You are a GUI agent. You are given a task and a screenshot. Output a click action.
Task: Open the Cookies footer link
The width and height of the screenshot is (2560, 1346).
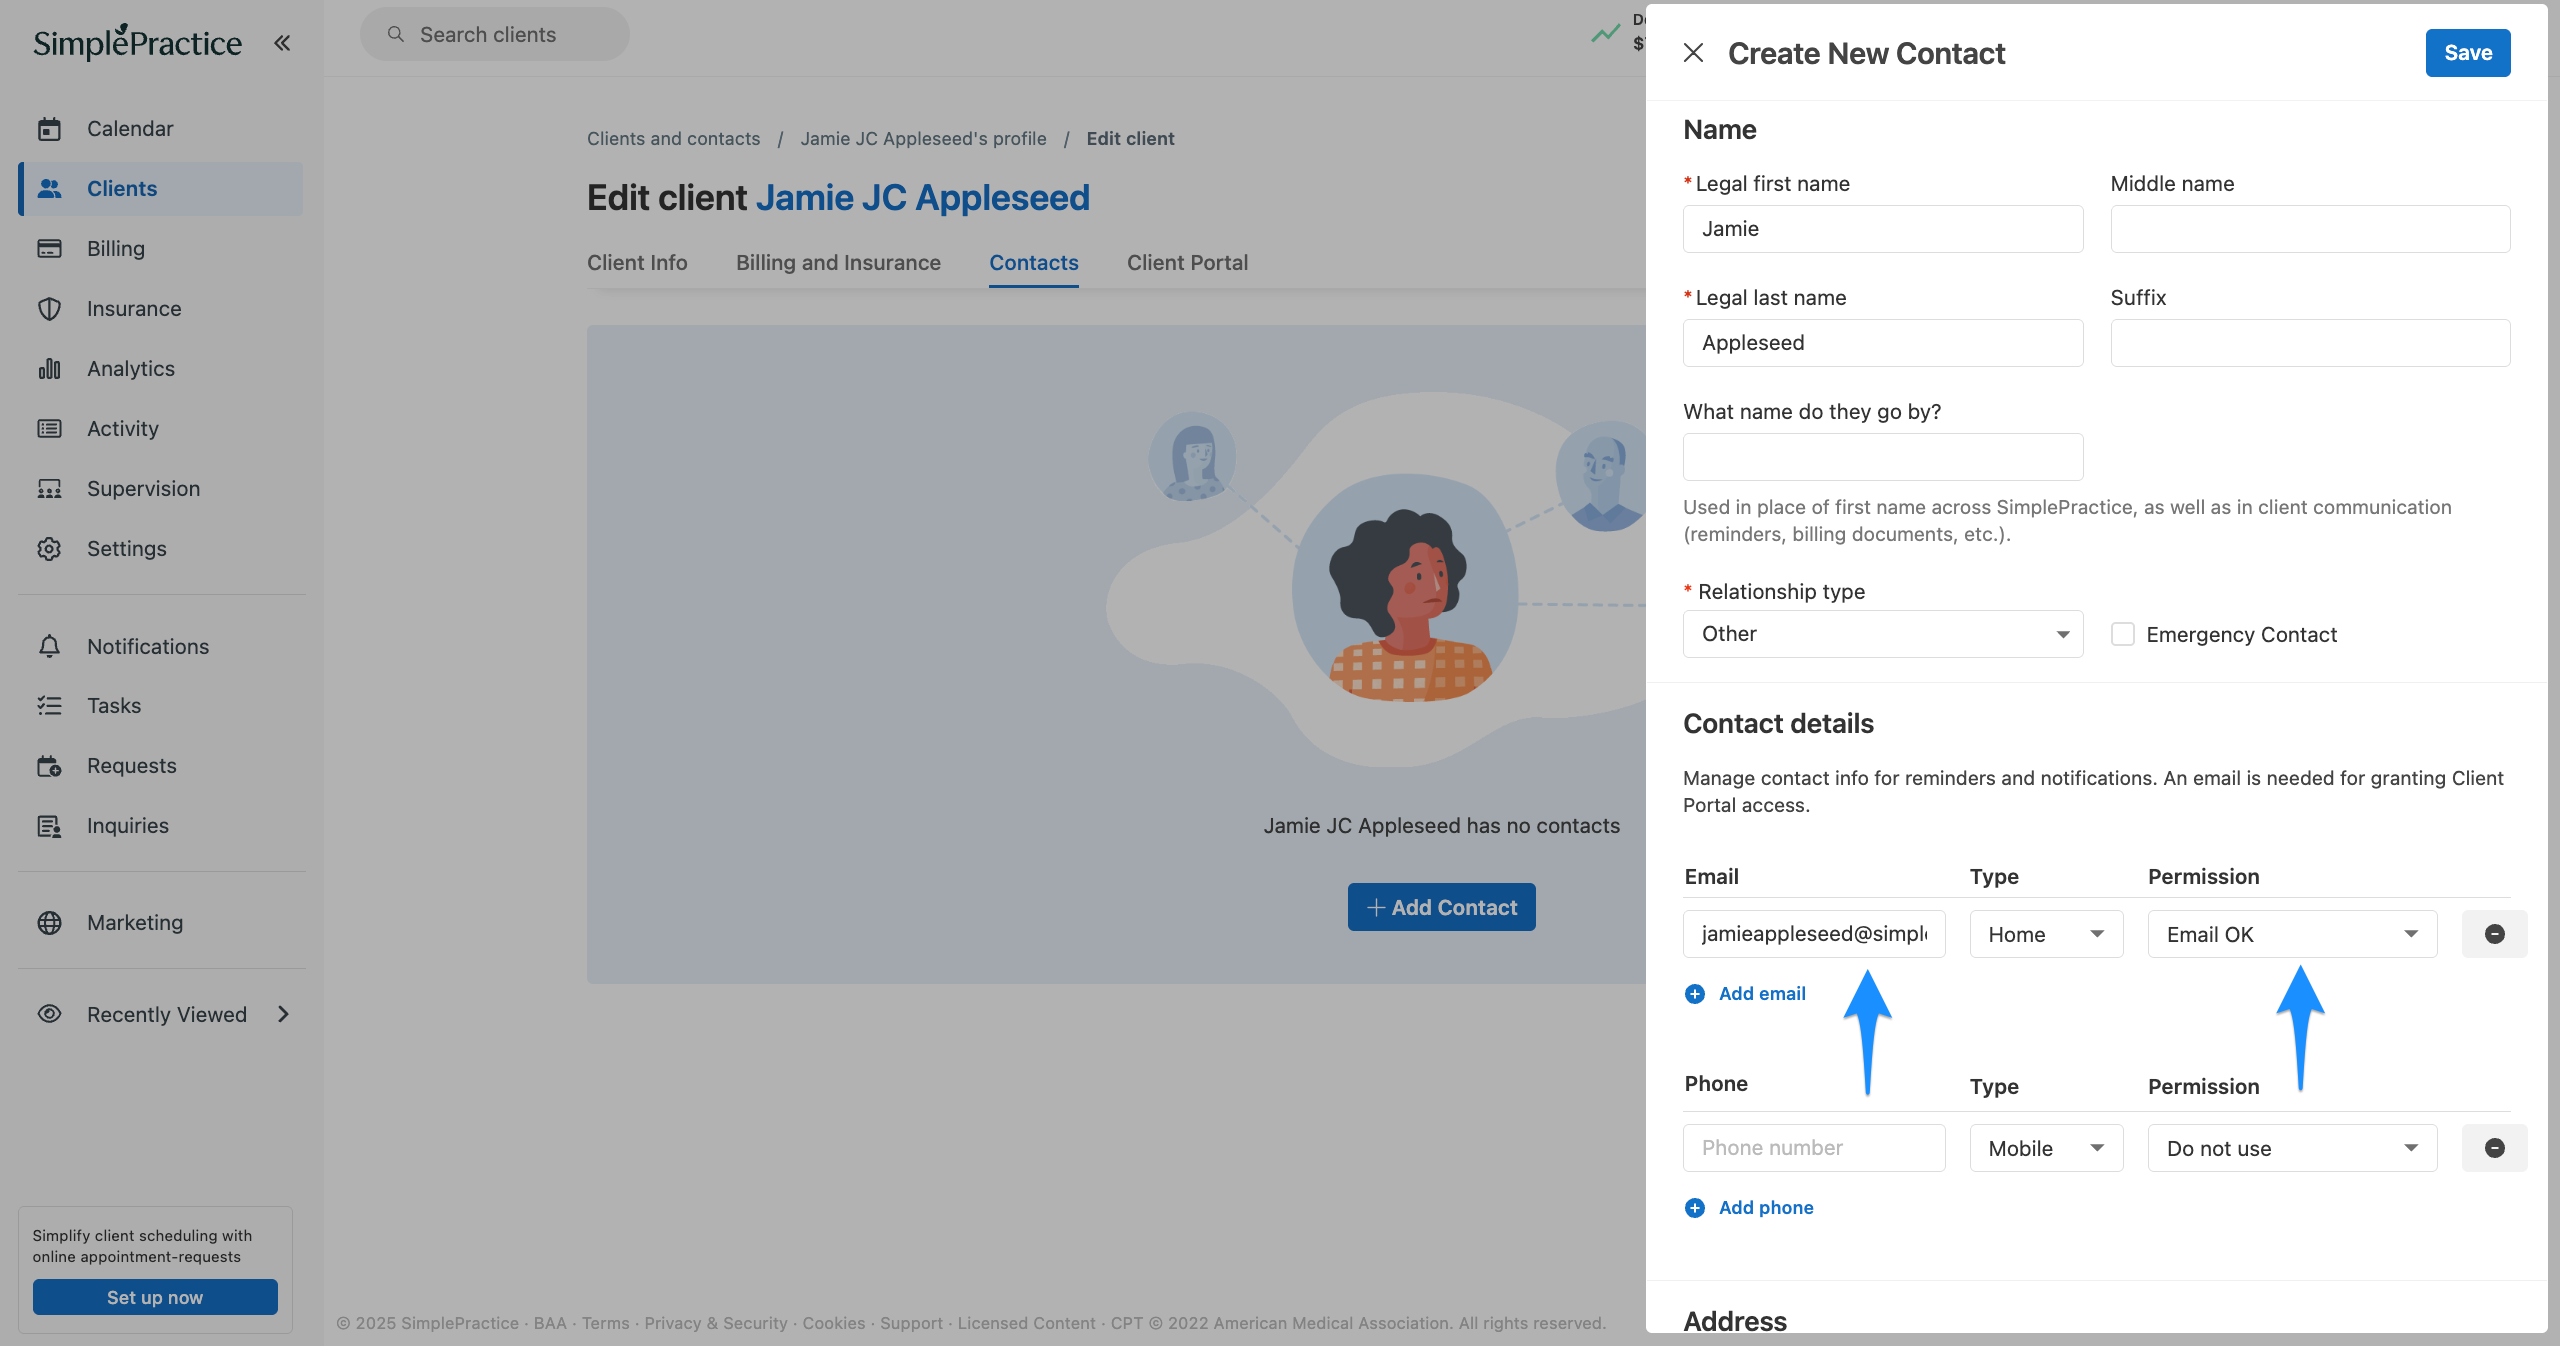(833, 1323)
